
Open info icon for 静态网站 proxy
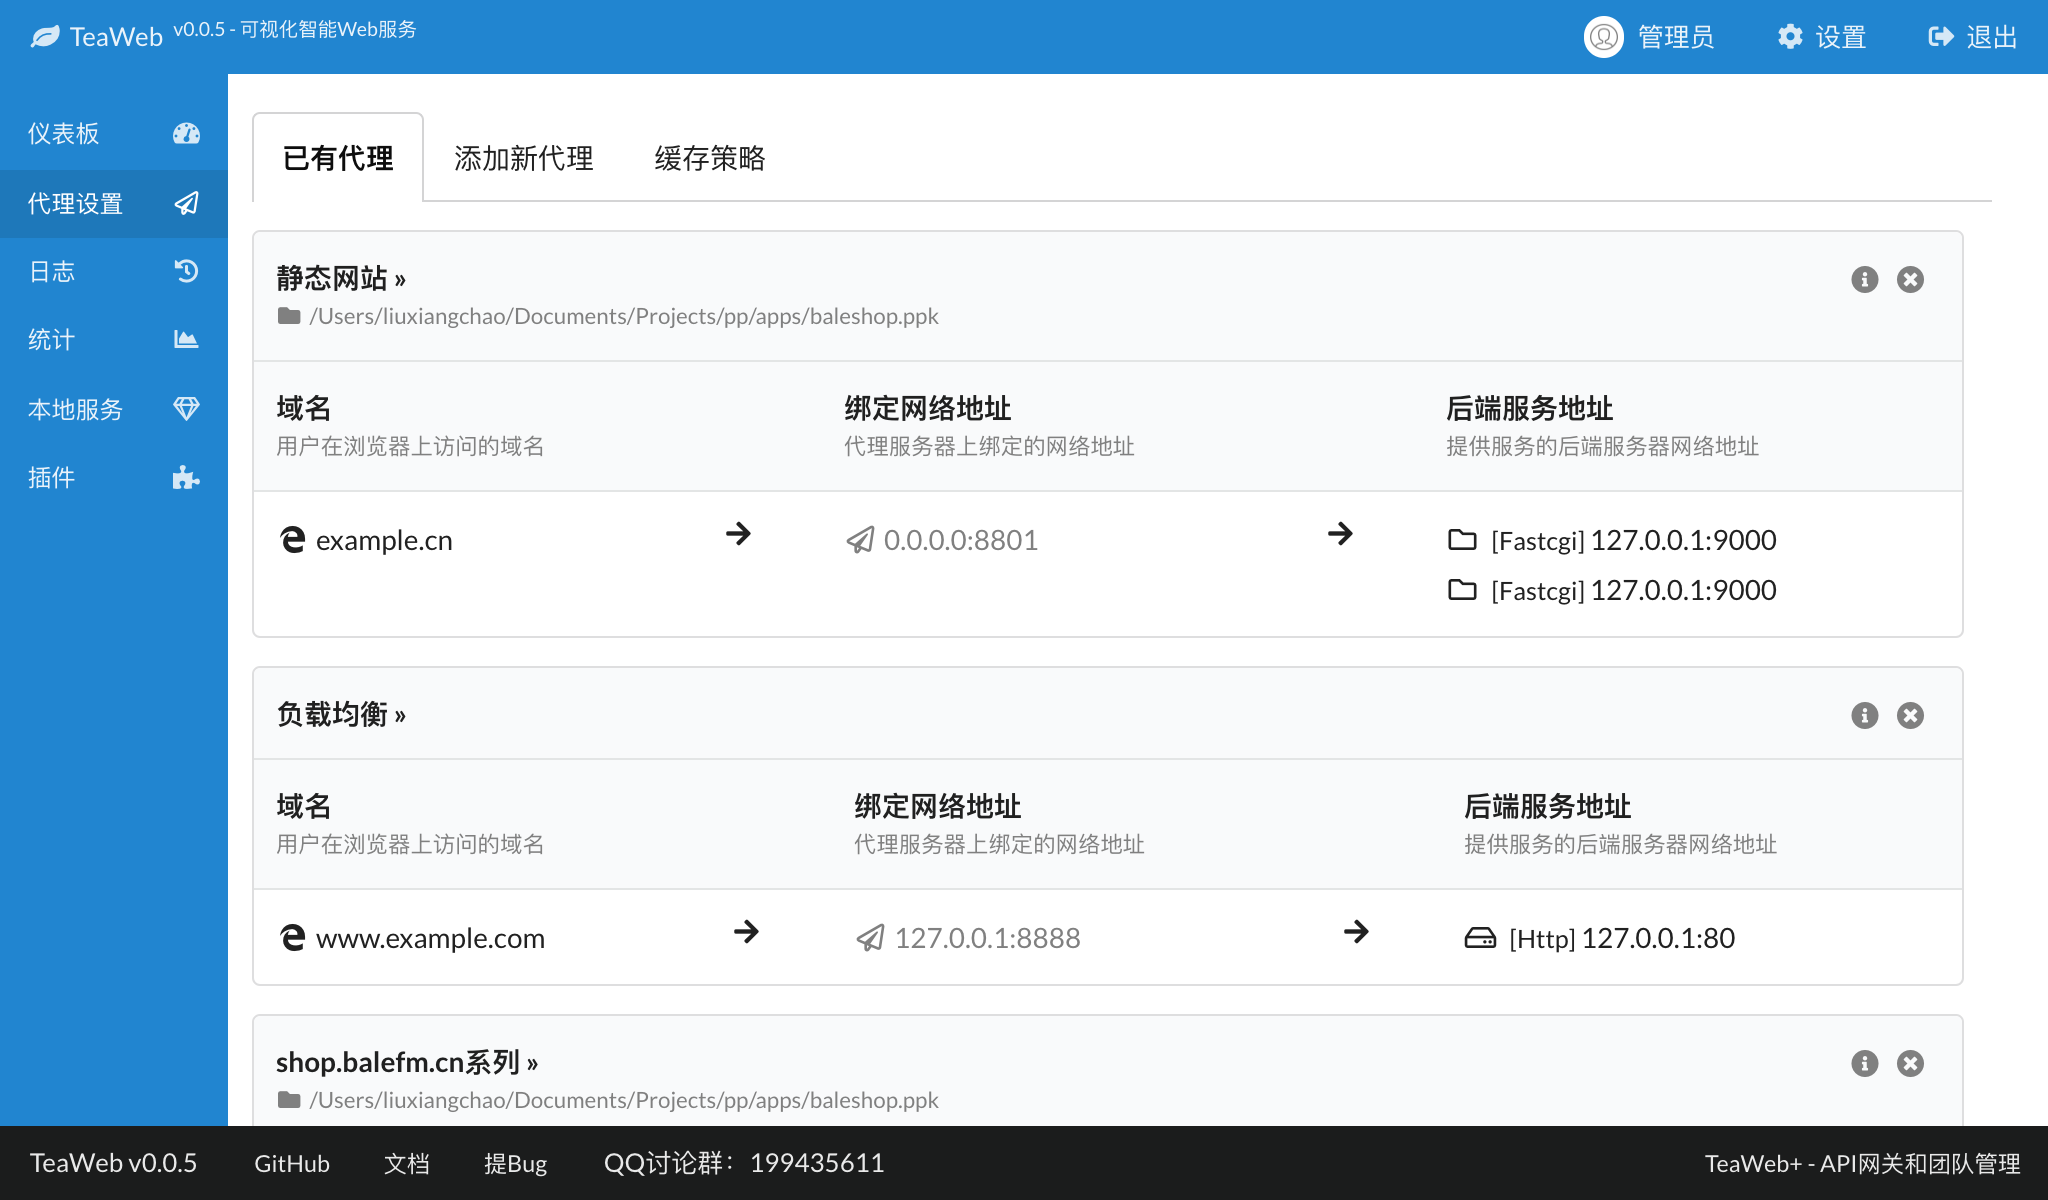(x=1864, y=280)
